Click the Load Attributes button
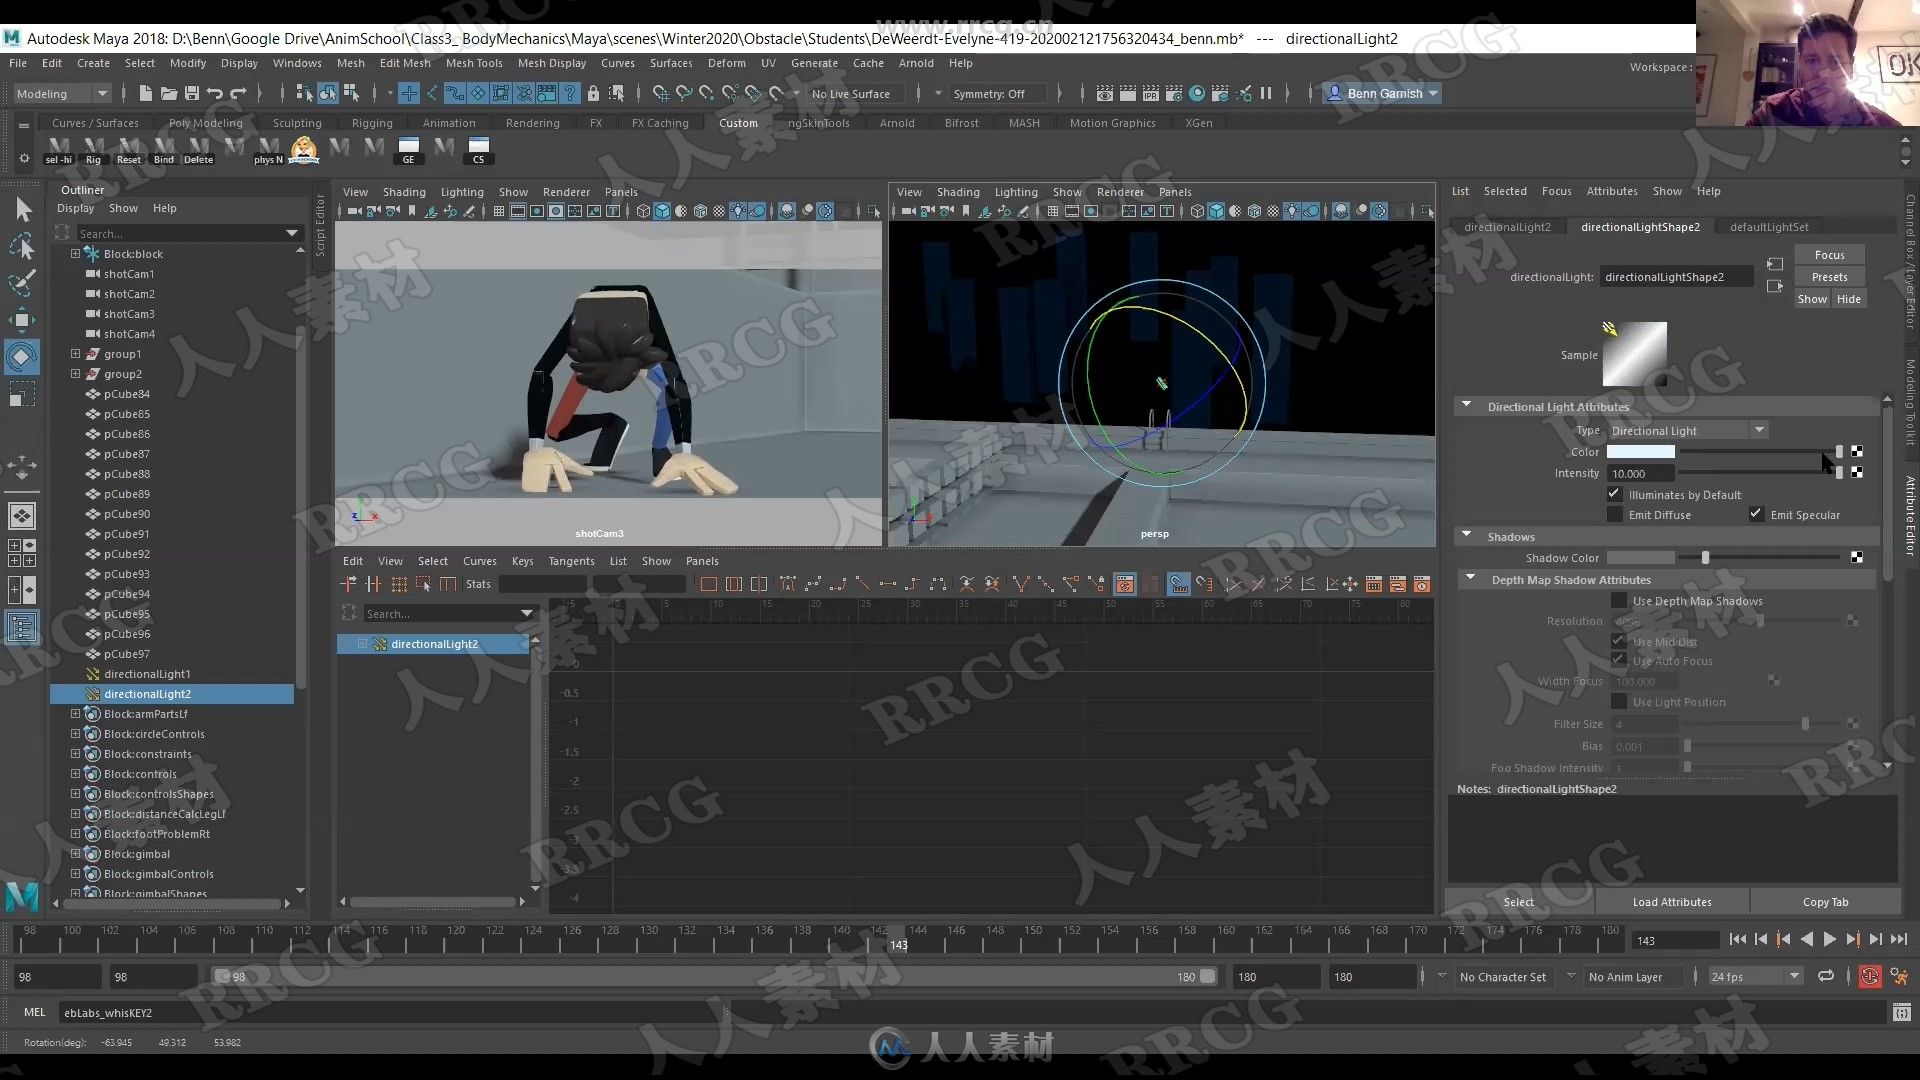Viewport: 1920px width, 1080px height. tap(1671, 901)
